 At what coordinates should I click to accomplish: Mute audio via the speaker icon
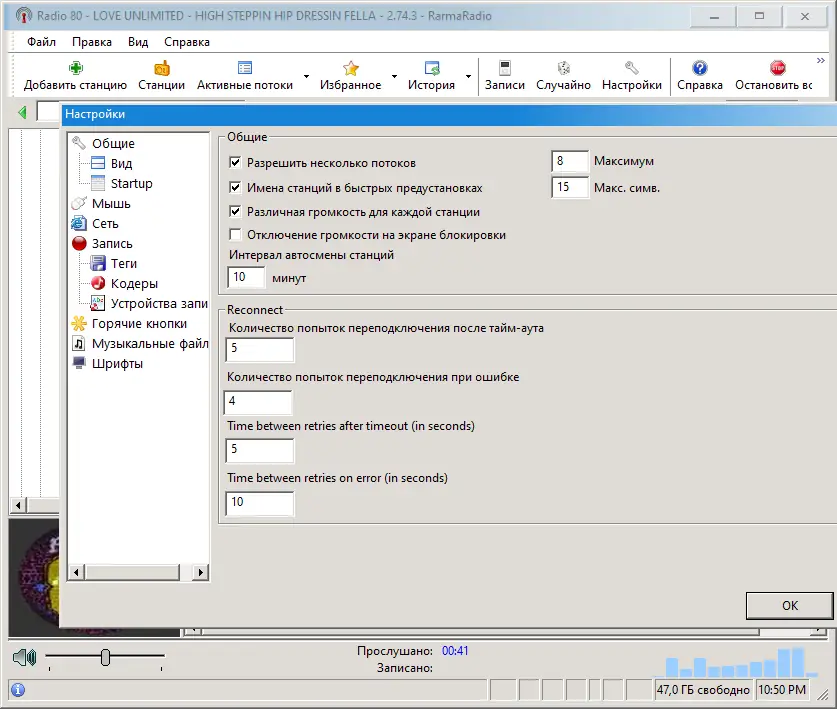click(x=25, y=657)
